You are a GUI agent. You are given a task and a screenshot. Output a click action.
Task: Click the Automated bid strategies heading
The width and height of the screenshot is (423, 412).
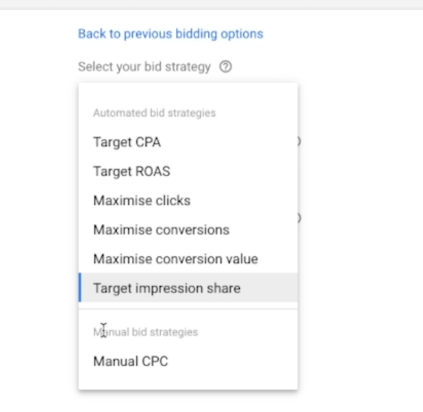tap(154, 113)
